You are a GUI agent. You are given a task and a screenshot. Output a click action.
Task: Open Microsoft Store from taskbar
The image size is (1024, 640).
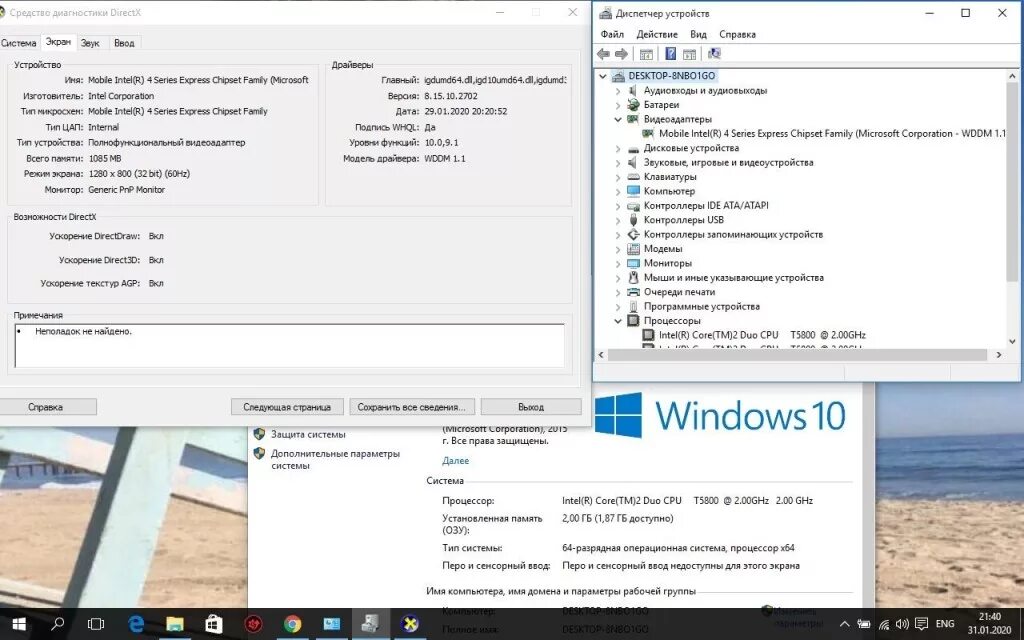pos(214,624)
